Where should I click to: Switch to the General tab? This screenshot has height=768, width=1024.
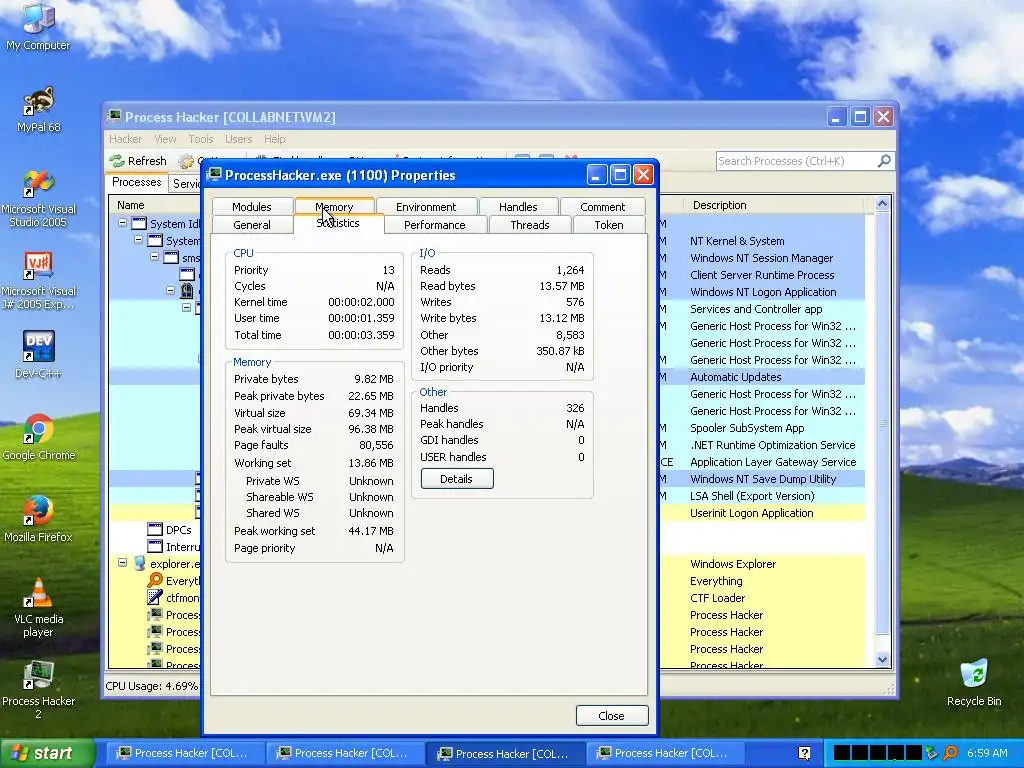point(251,225)
